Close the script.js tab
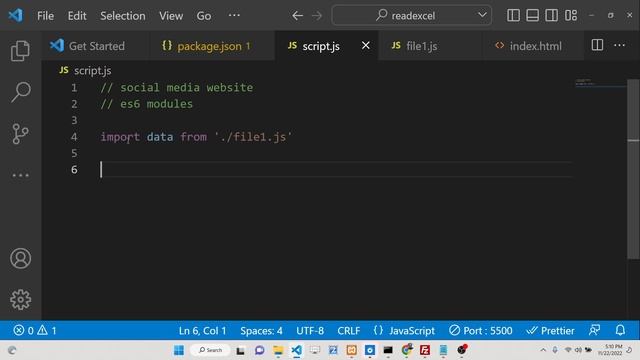This screenshot has width=640, height=360. pyautogui.click(x=366, y=45)
